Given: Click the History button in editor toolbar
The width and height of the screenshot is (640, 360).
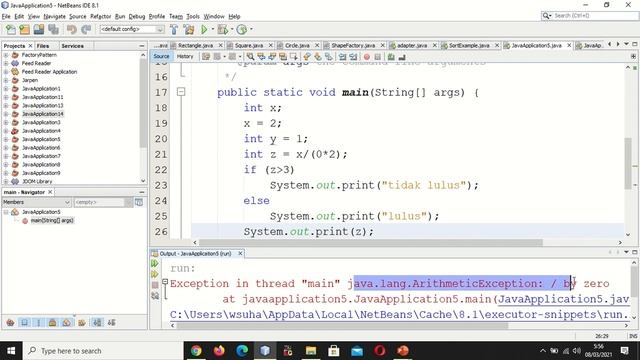Looking at the screenshot, I should click(185, 56).
